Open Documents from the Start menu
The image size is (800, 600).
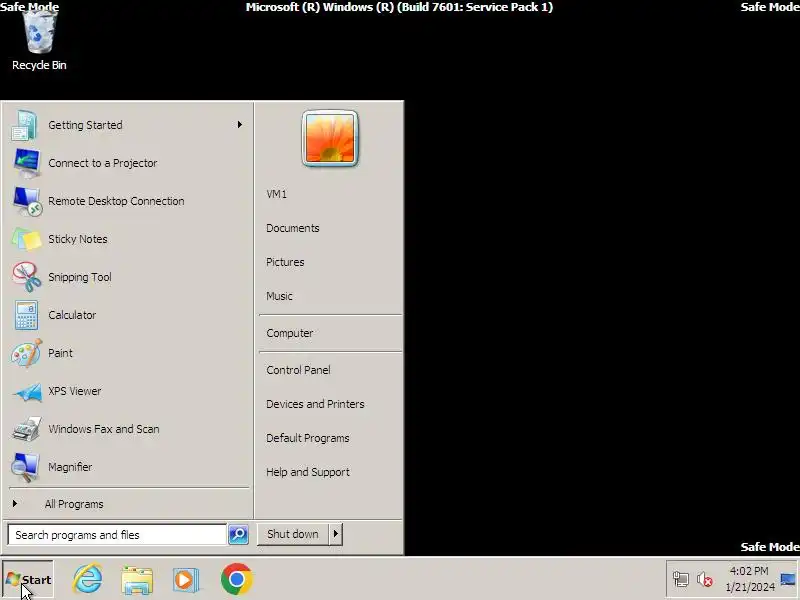coord(293,228)
